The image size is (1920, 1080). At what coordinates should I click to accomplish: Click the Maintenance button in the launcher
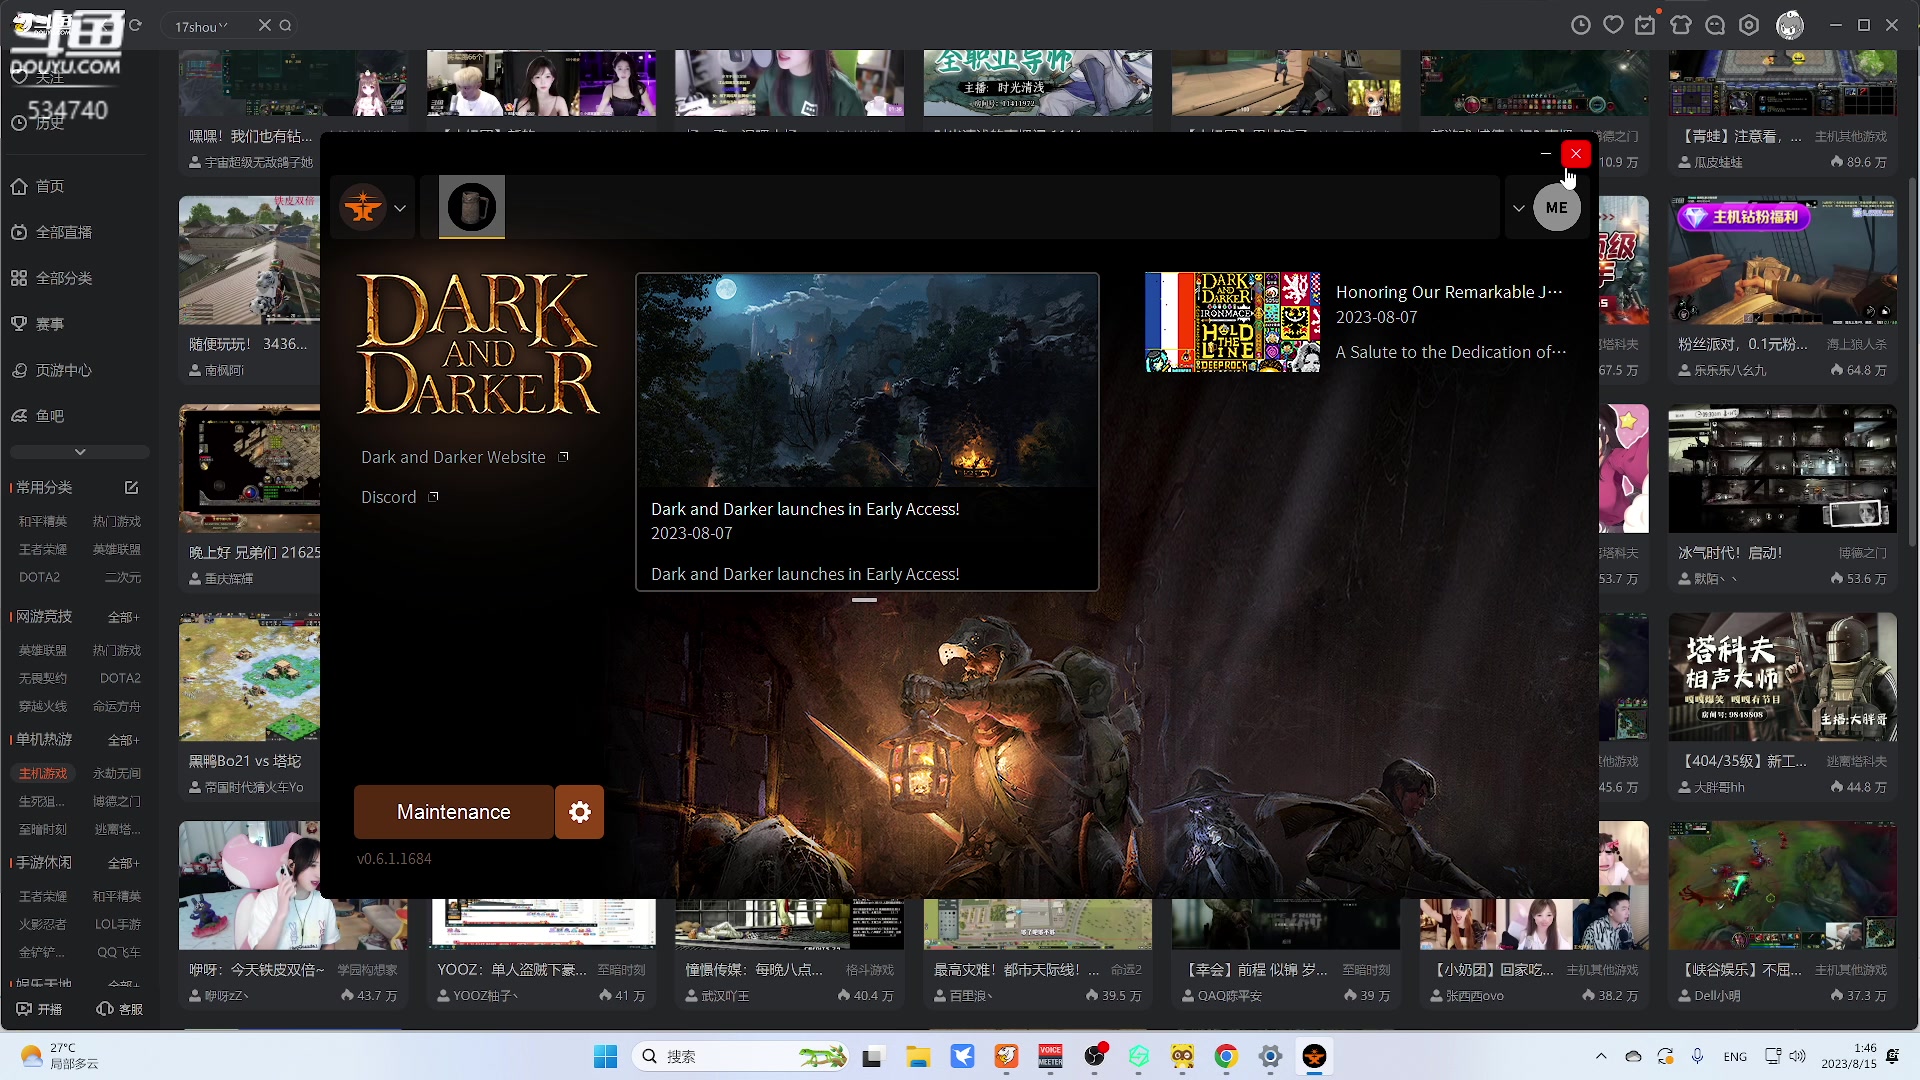[x=454, y=812]
